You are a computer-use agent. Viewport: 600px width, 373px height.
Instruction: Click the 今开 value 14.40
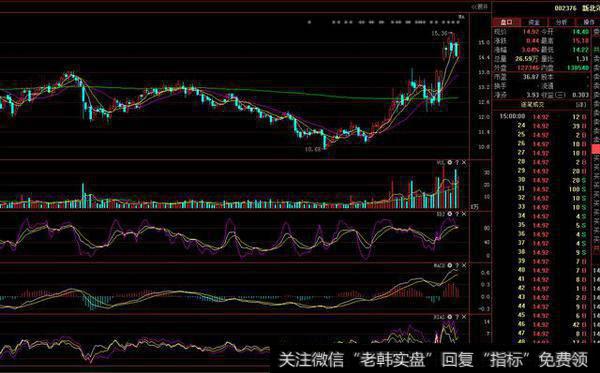(x=580, y=32)
